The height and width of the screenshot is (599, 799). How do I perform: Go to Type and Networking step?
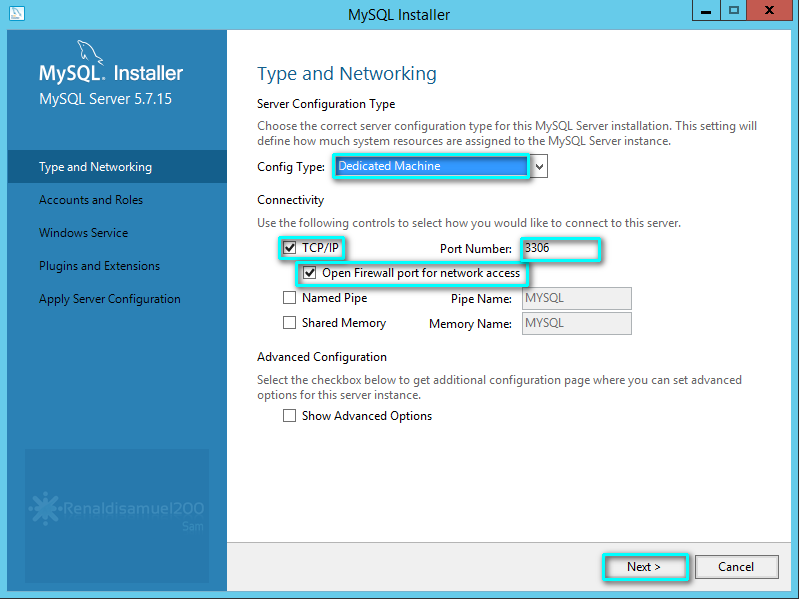coord(117,167)
